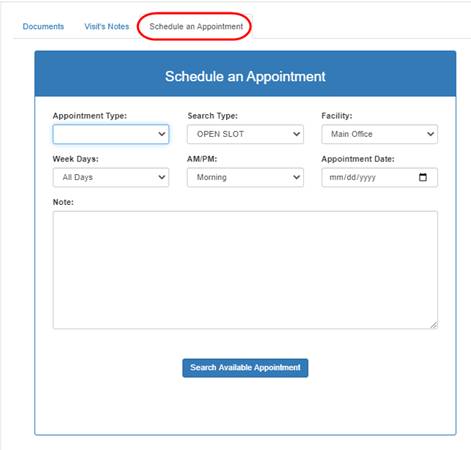Click the Search Type label

coord(213,116)
